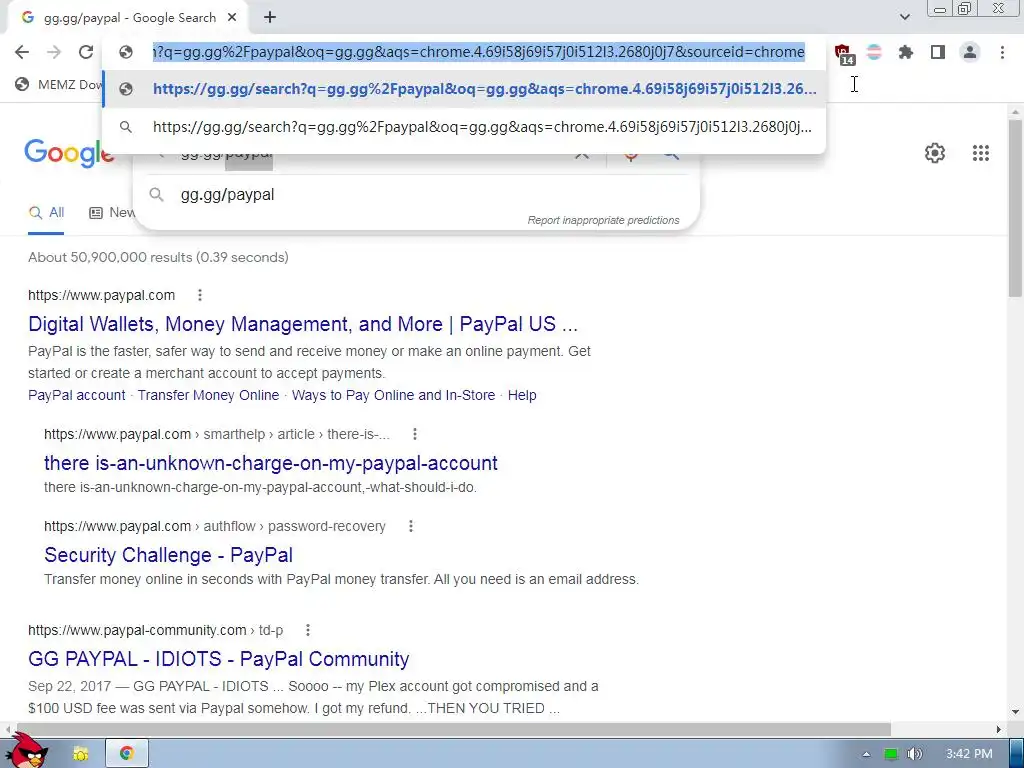Open options menu for smarthelp article result
This screenshot has width=1024, height=768.
pos(415,434)
